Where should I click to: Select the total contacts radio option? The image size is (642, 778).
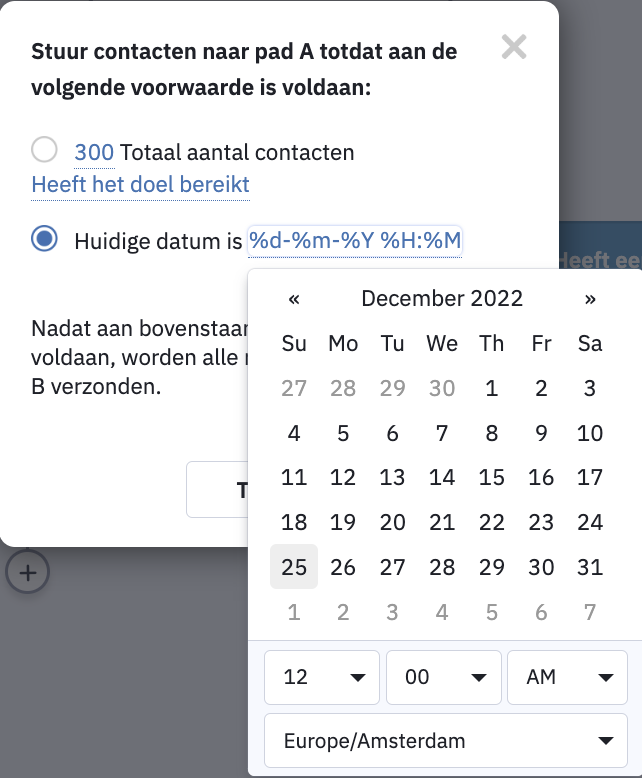(x=44, y=149)
